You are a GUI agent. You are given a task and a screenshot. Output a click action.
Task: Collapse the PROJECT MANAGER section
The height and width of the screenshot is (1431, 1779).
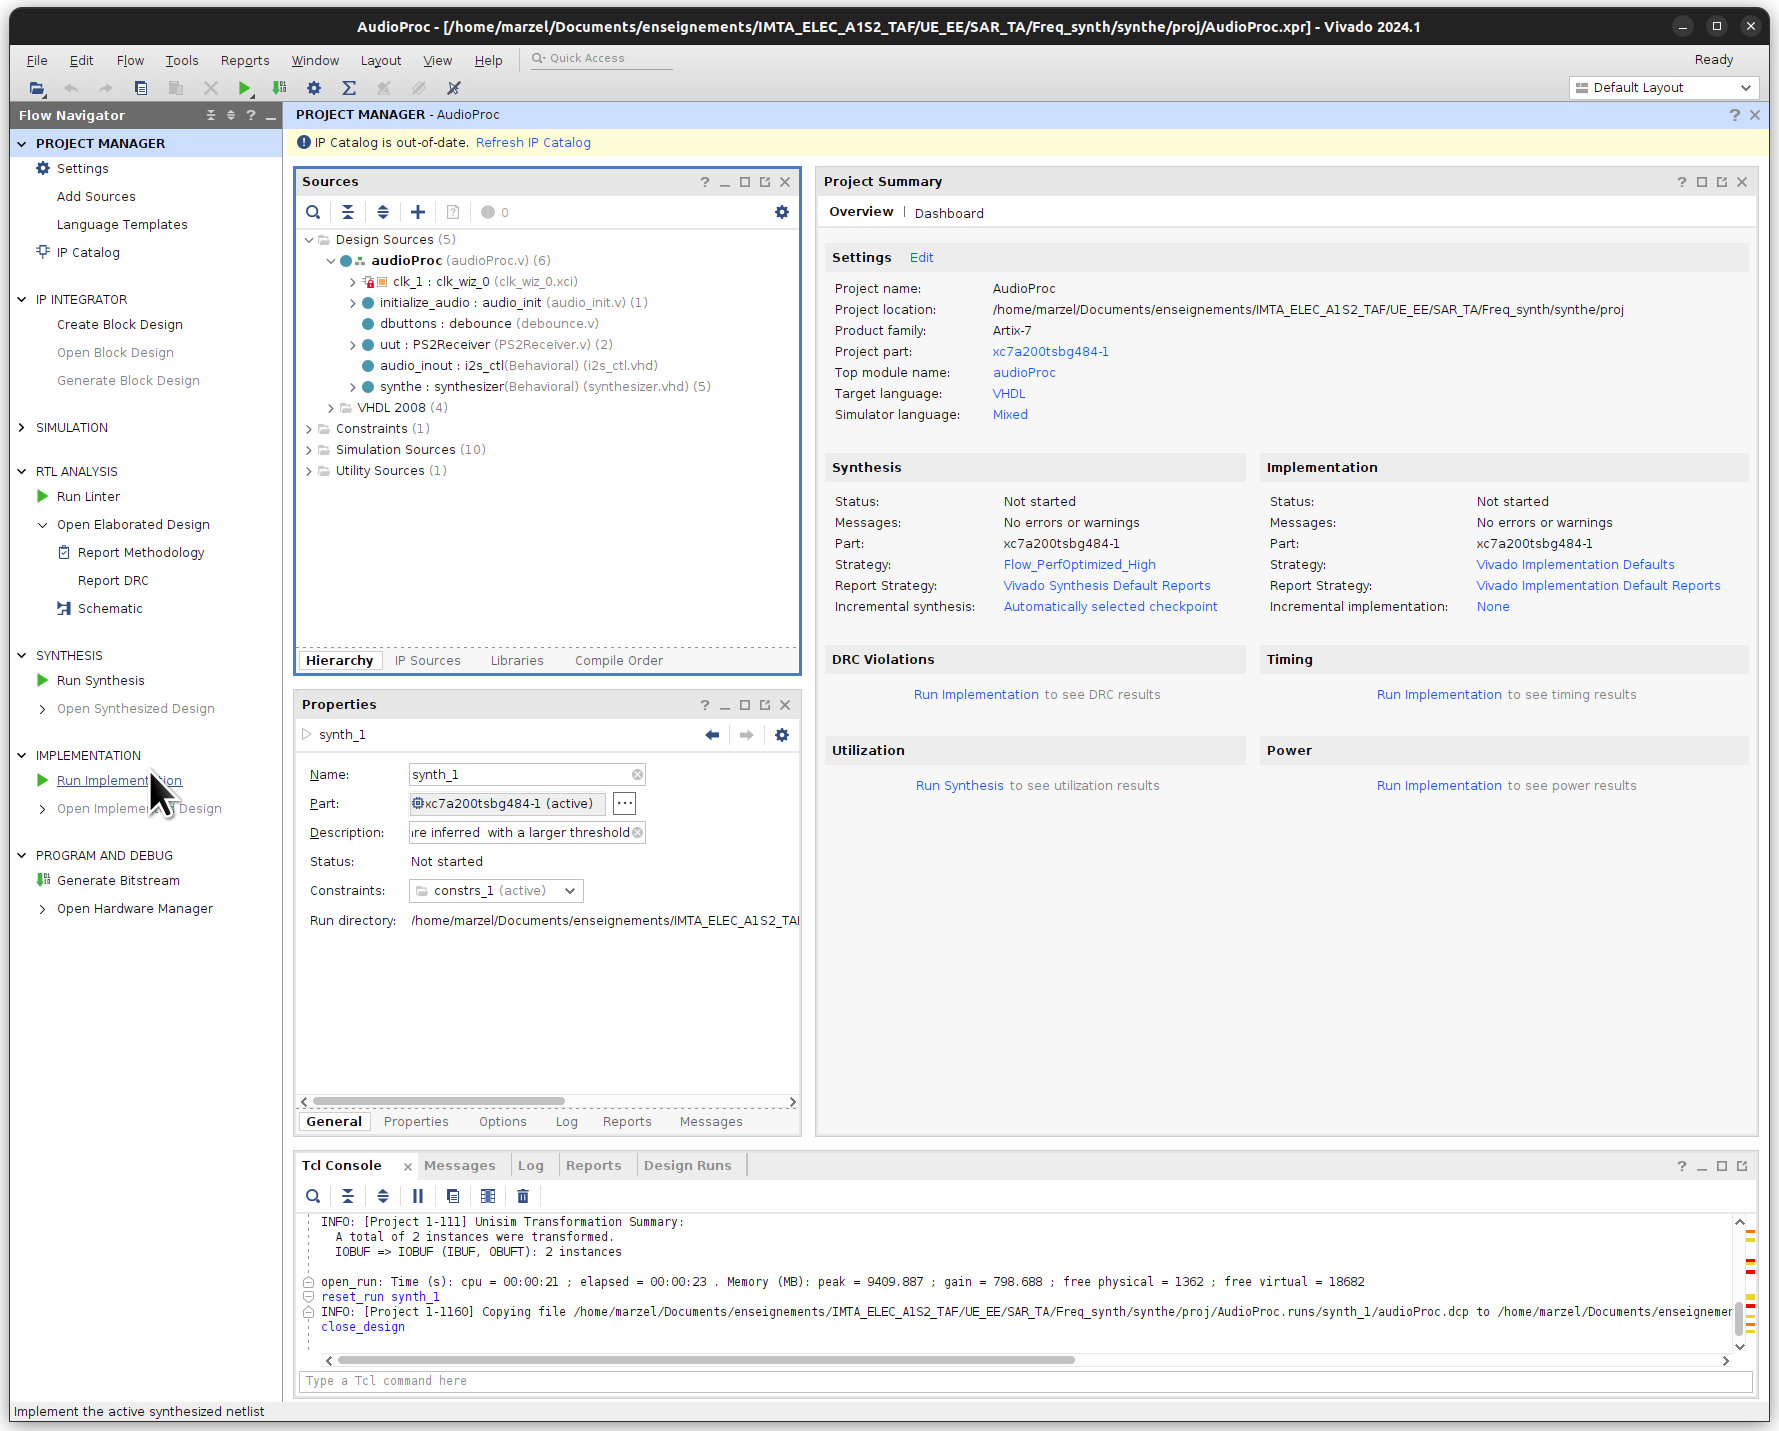22,144
